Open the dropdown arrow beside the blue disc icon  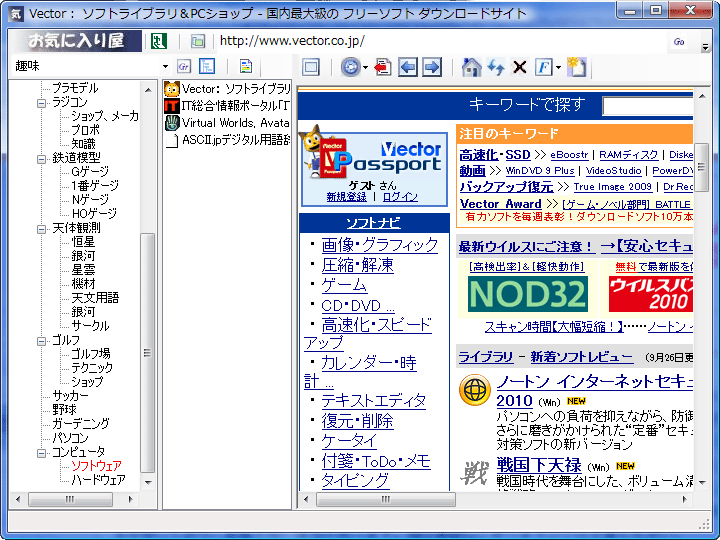point(366,68)
